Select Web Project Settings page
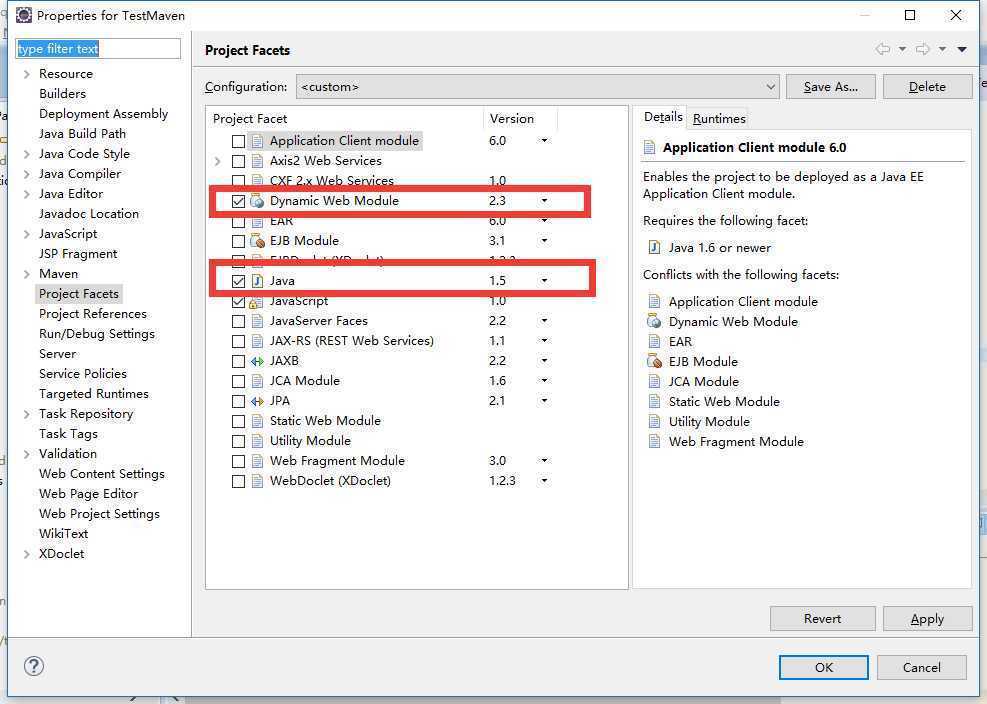The image size is (987, 704). coord(99,514)
